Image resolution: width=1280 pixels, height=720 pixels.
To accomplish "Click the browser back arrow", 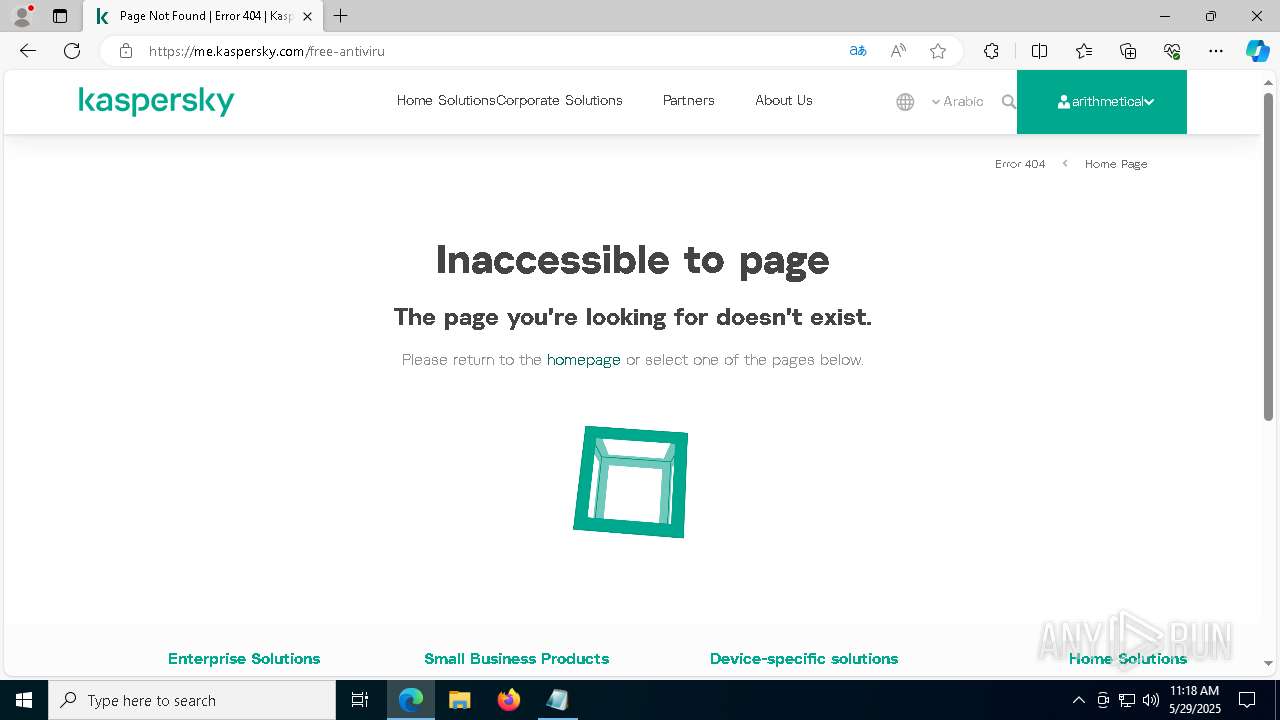I will 28,51.
